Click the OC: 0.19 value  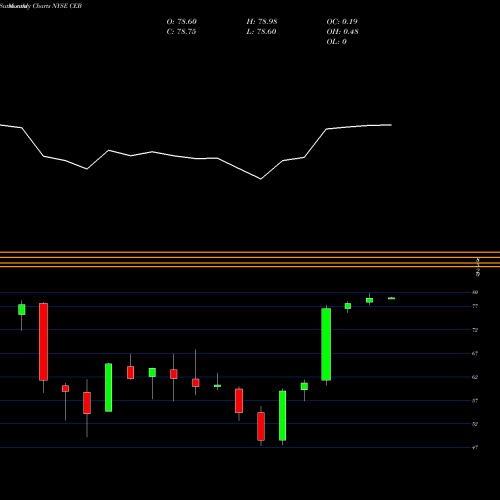[x=342, y=22]
